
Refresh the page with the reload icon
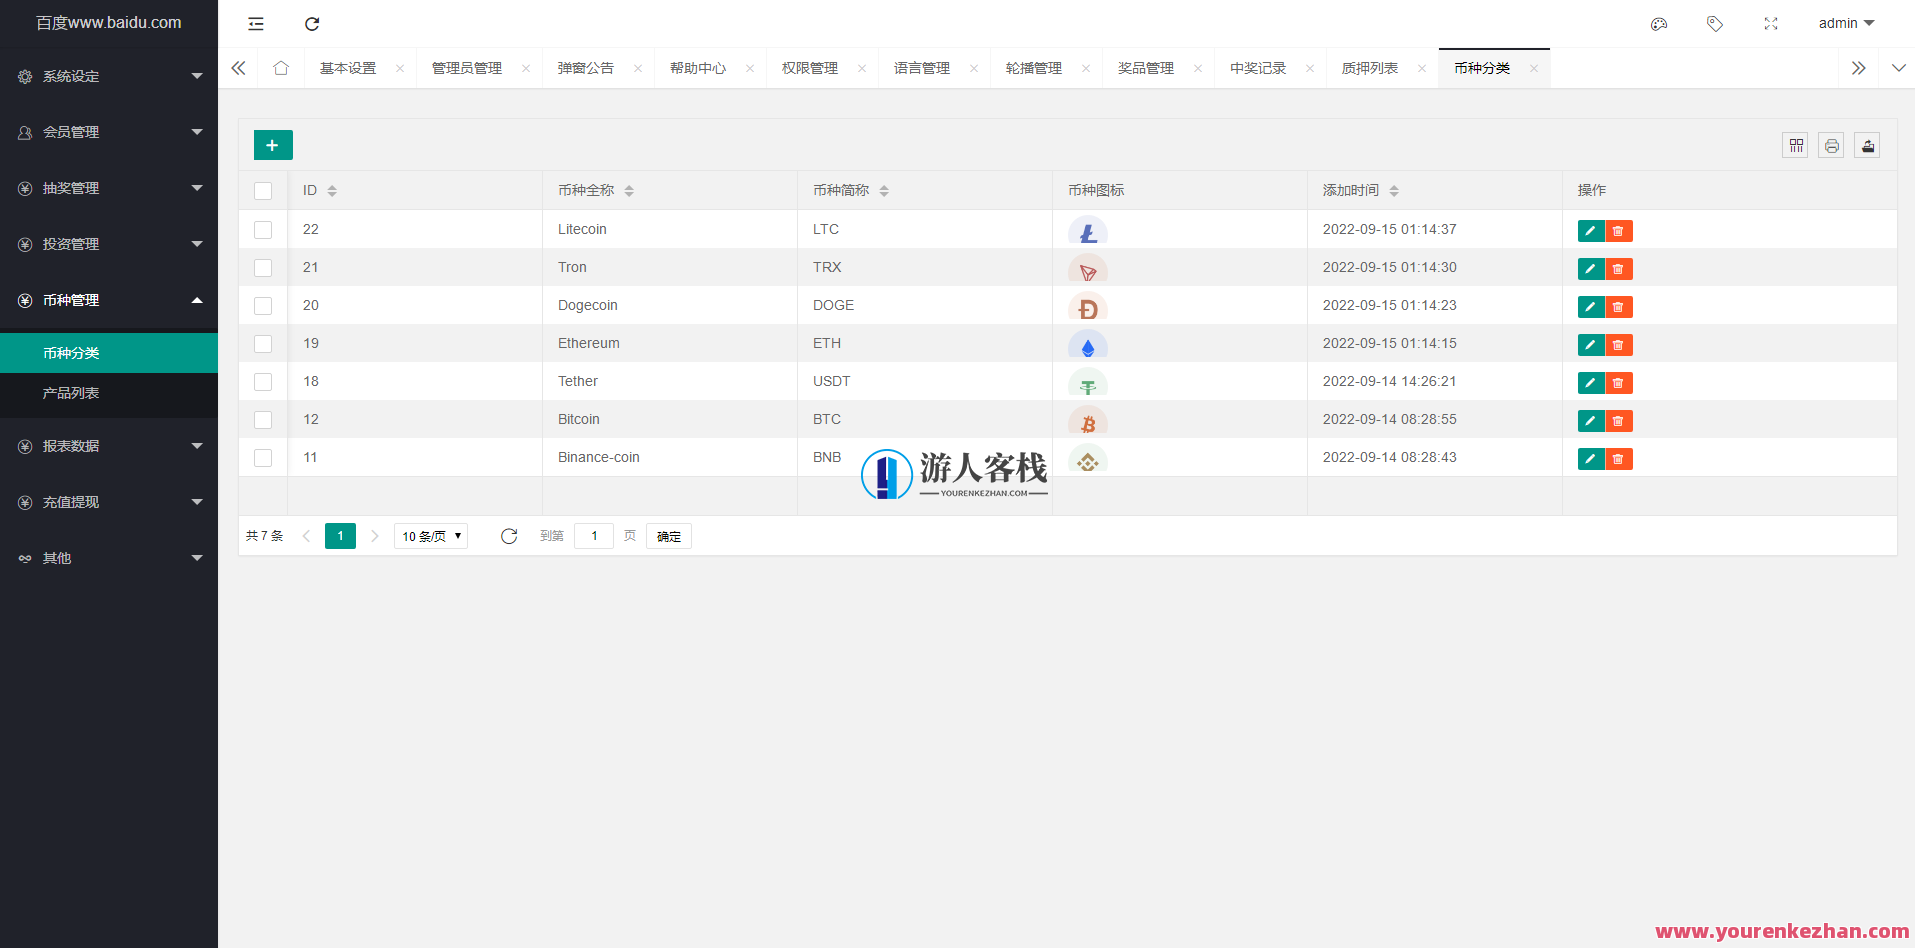pos(311,23)
